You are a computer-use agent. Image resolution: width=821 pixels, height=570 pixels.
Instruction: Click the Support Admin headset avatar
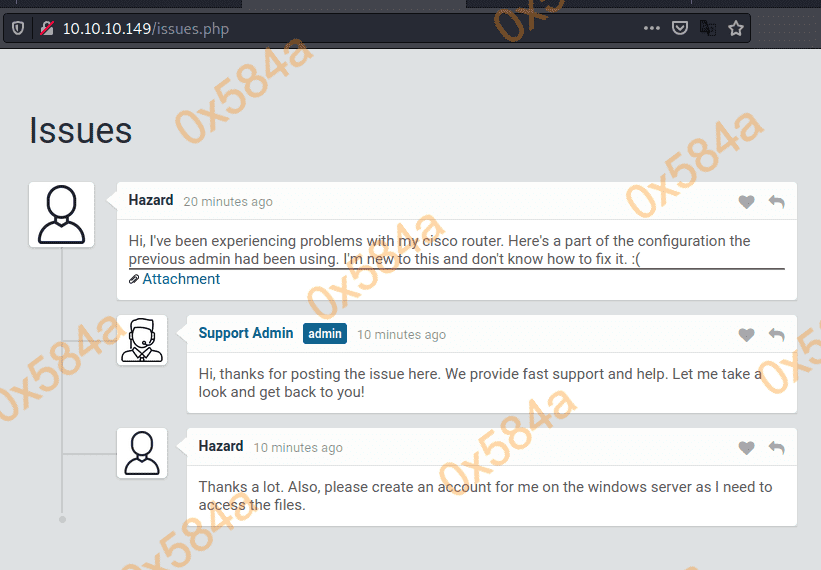pos(142,340)
